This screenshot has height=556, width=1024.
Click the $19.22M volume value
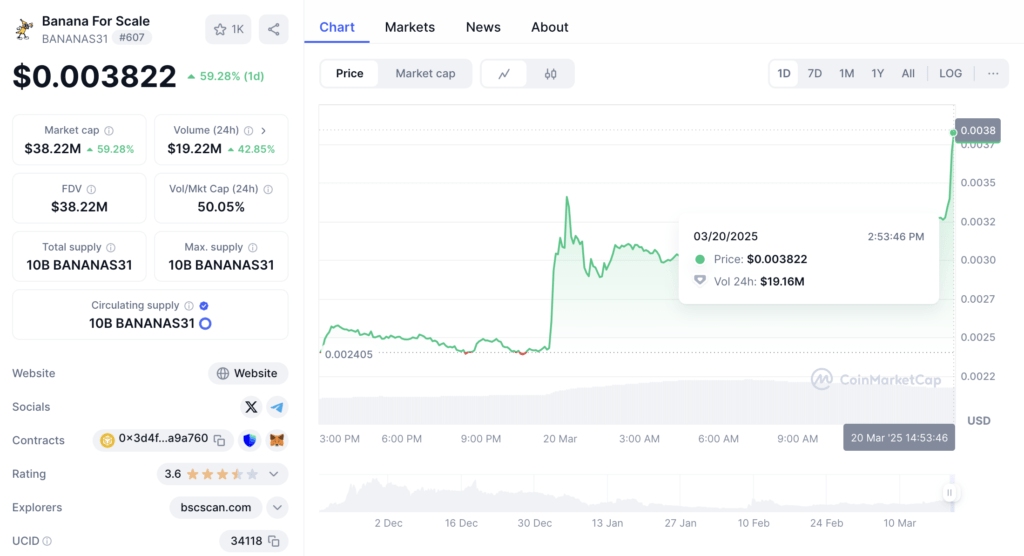point(195,148)
